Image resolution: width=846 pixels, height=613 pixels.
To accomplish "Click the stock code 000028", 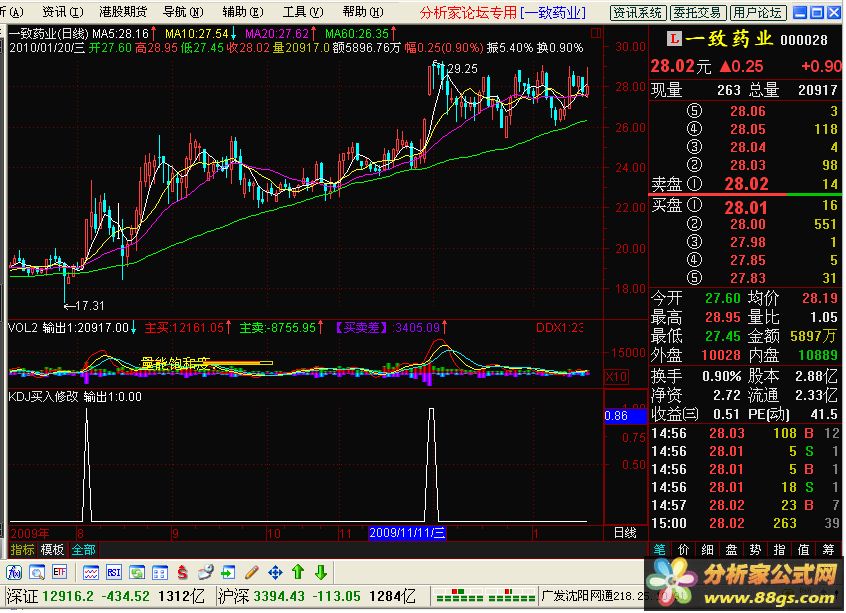I will [x=804, y=39].
